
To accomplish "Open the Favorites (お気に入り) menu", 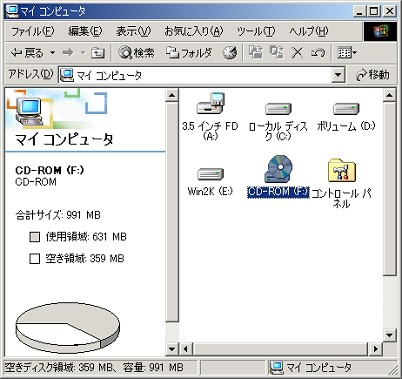I will click(x=193, y=31).
